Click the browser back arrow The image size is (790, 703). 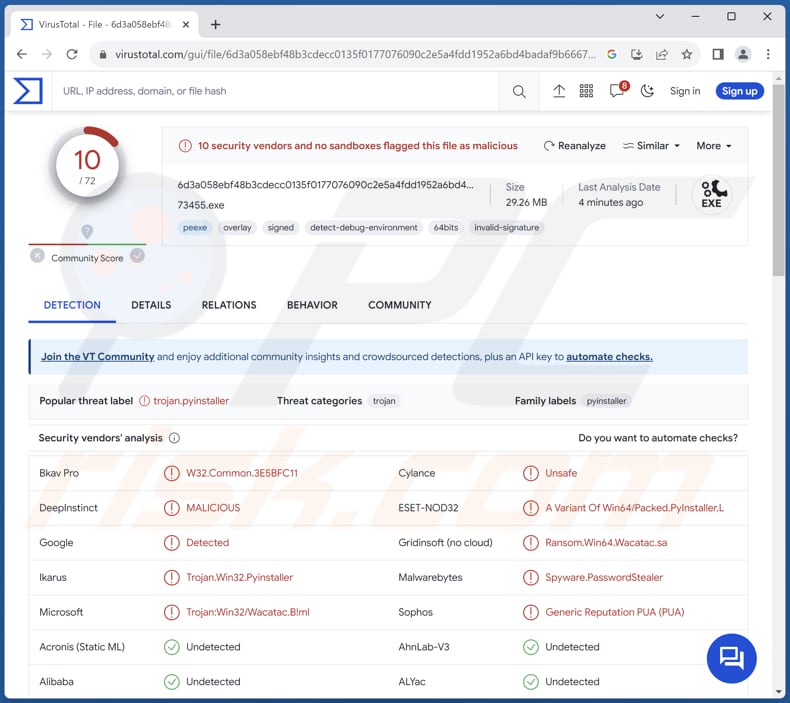tap(22, 54)
